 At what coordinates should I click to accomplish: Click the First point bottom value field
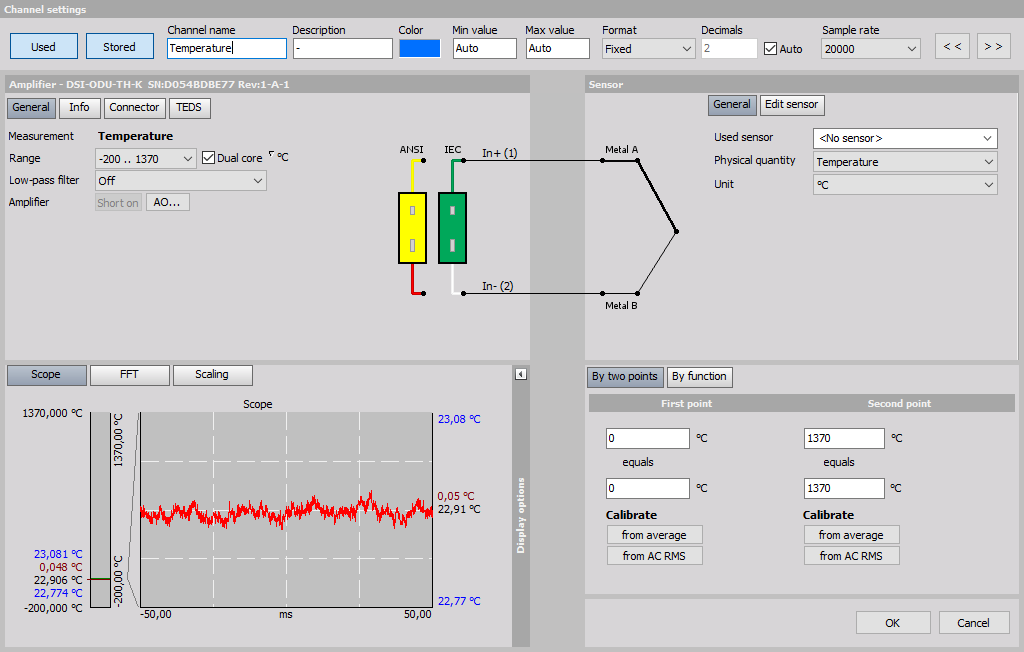point(648,489)
